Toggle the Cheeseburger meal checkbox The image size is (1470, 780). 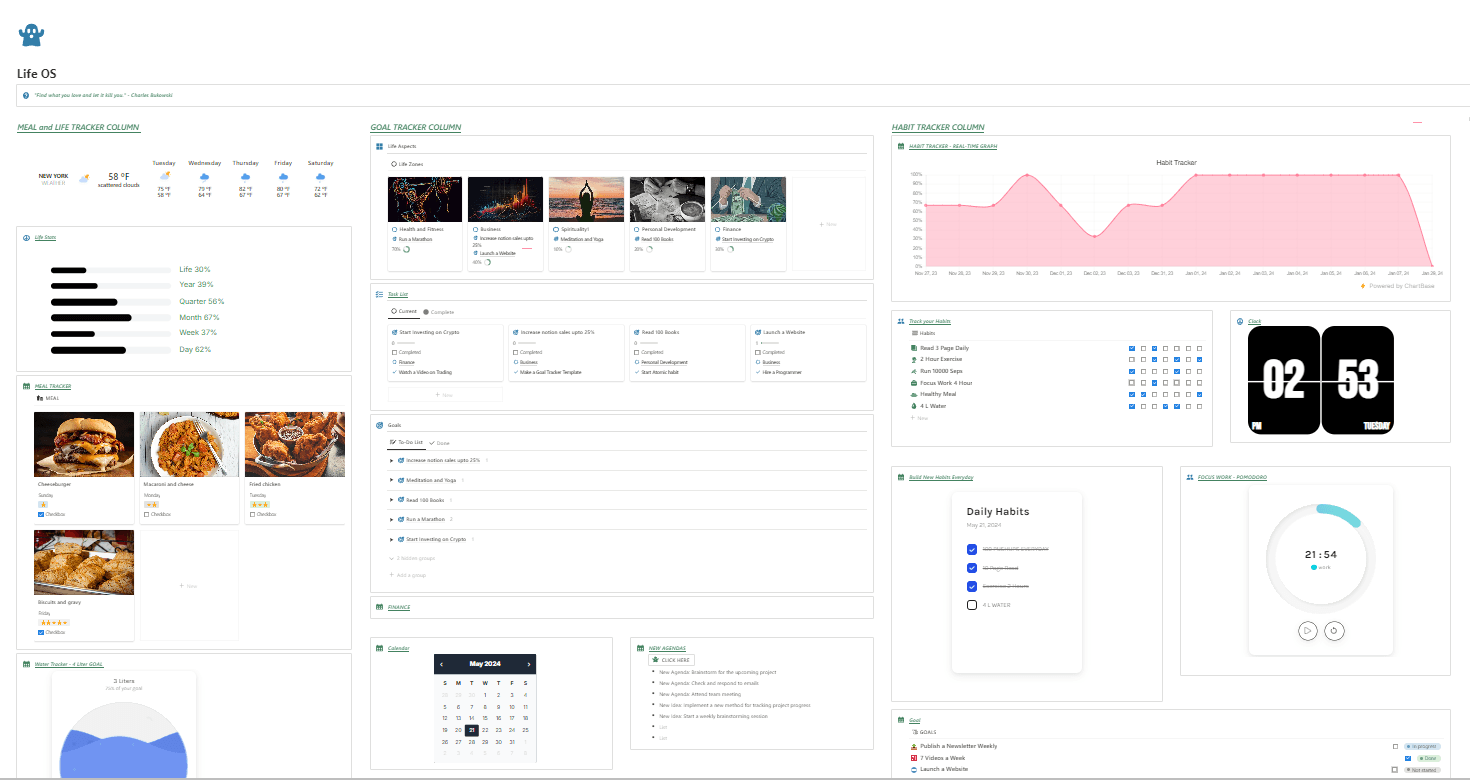tap(41, 514)
